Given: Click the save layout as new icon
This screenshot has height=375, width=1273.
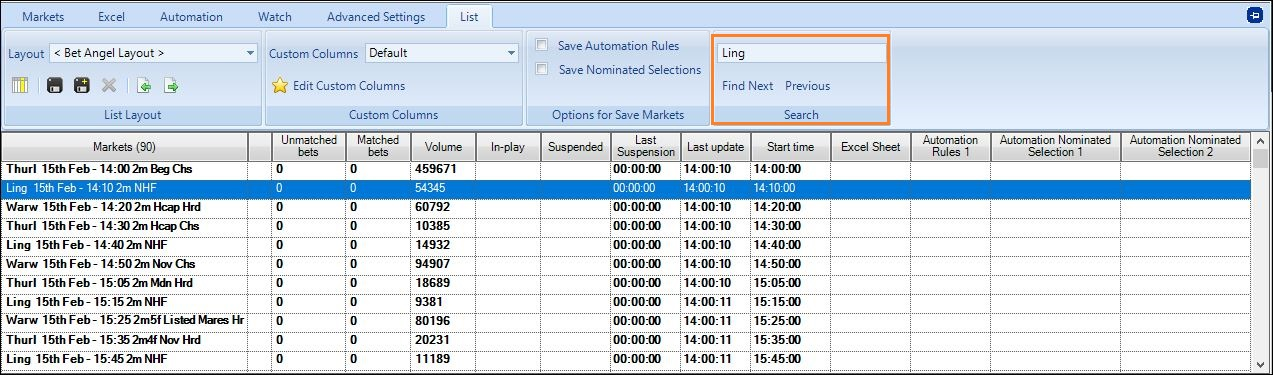Looking at the screenshot, I should 82,86.
